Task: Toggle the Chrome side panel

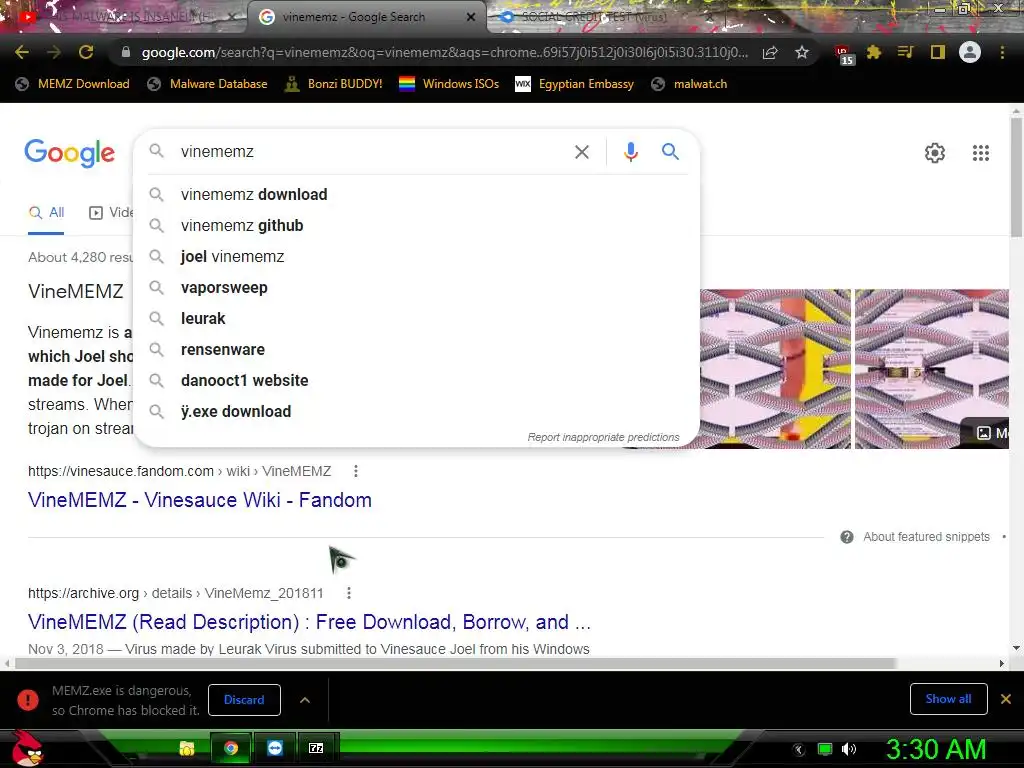Action: coord(937,52)
